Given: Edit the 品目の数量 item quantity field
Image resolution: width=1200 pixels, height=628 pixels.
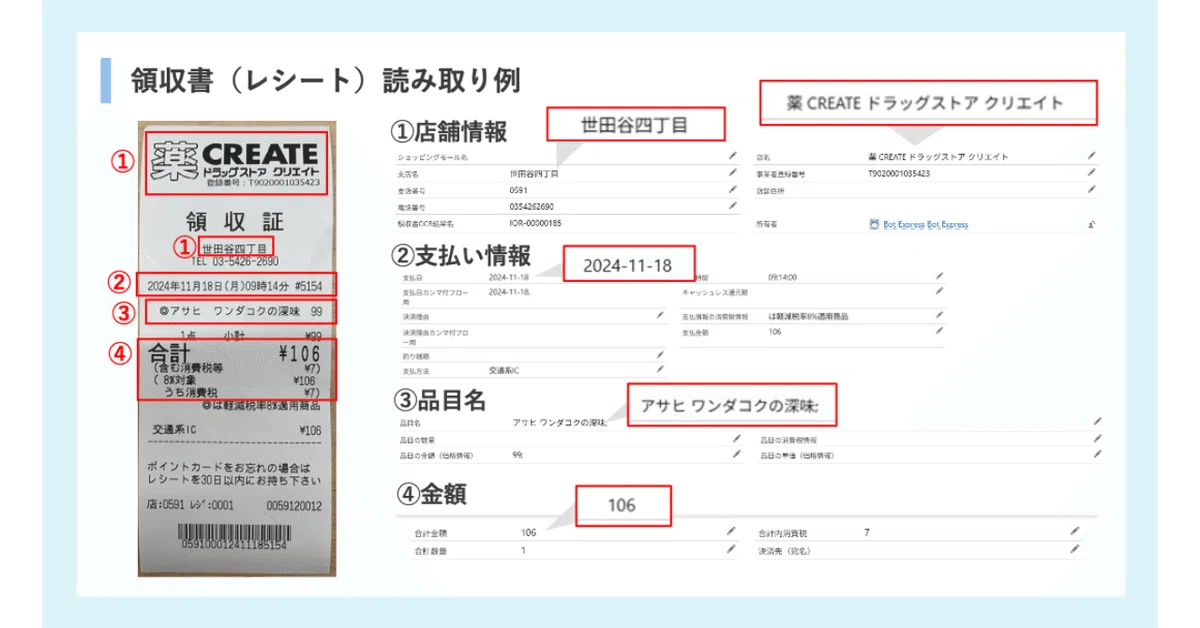Looking at the screenshot, I should coord(737,438).
